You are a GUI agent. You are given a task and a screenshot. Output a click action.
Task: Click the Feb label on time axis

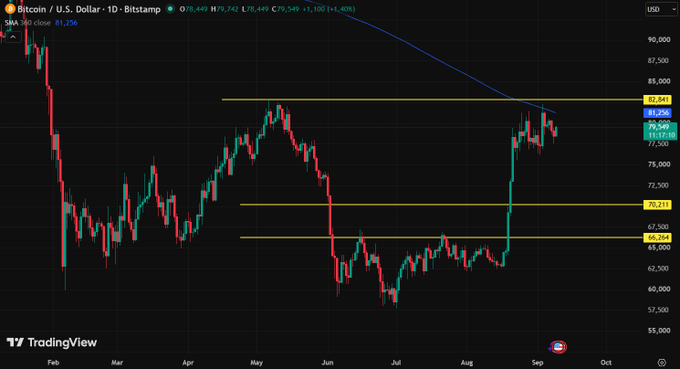pos(53,362)
